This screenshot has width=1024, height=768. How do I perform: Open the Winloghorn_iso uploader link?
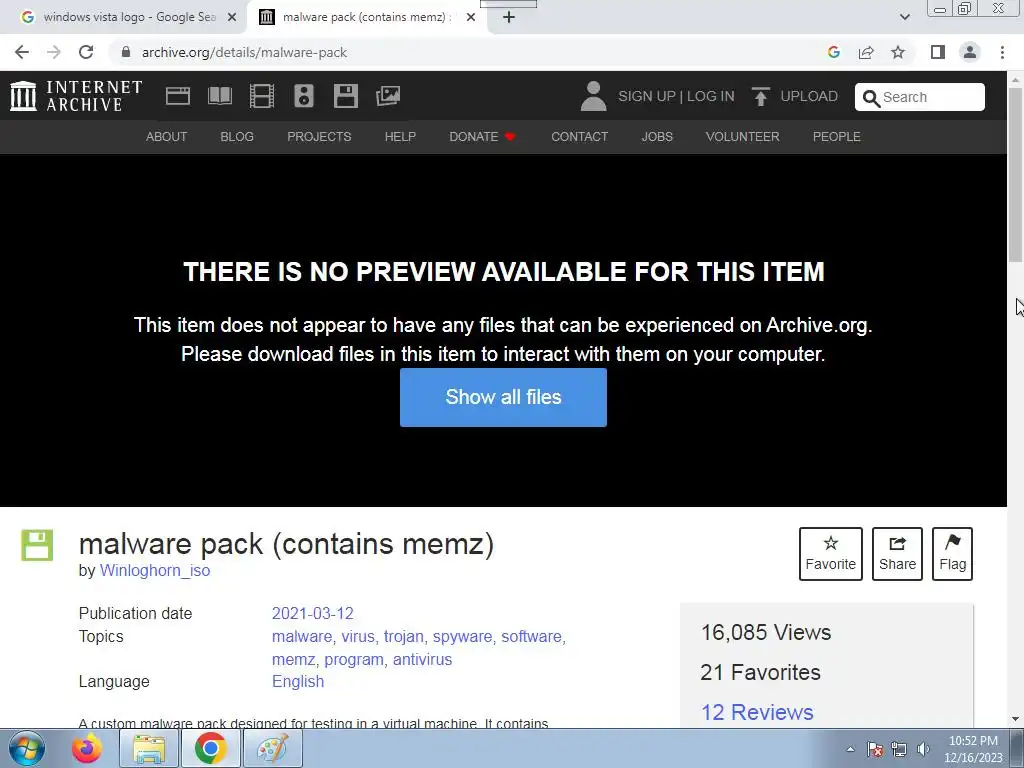pos(155,570)
